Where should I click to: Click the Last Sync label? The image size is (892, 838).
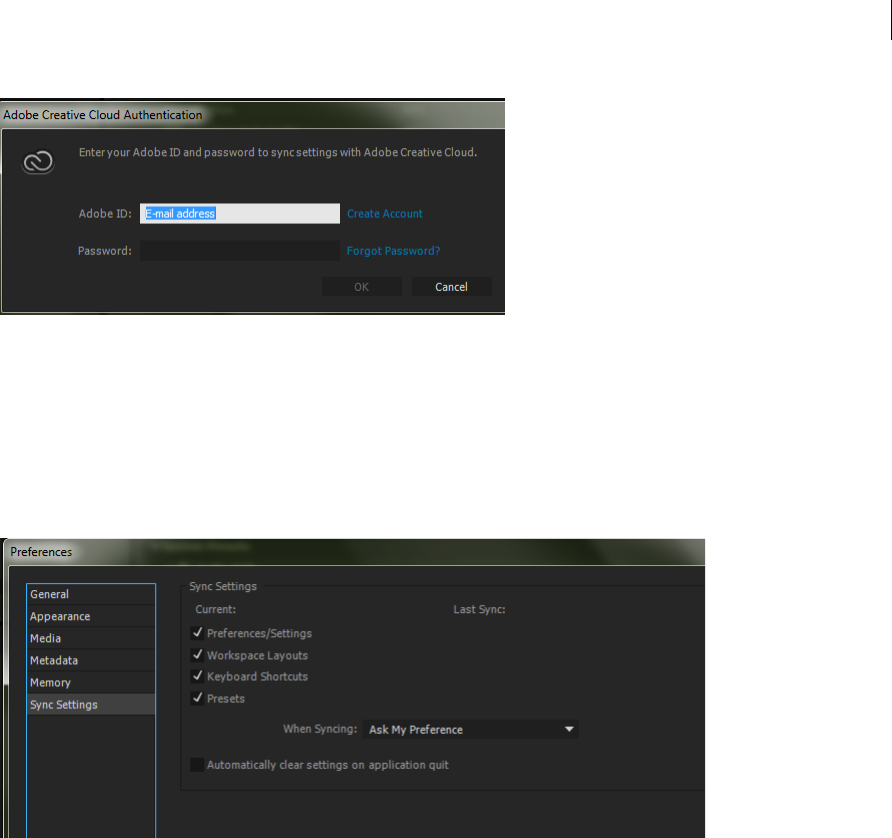pyautogui.click(x=479, y=609)
